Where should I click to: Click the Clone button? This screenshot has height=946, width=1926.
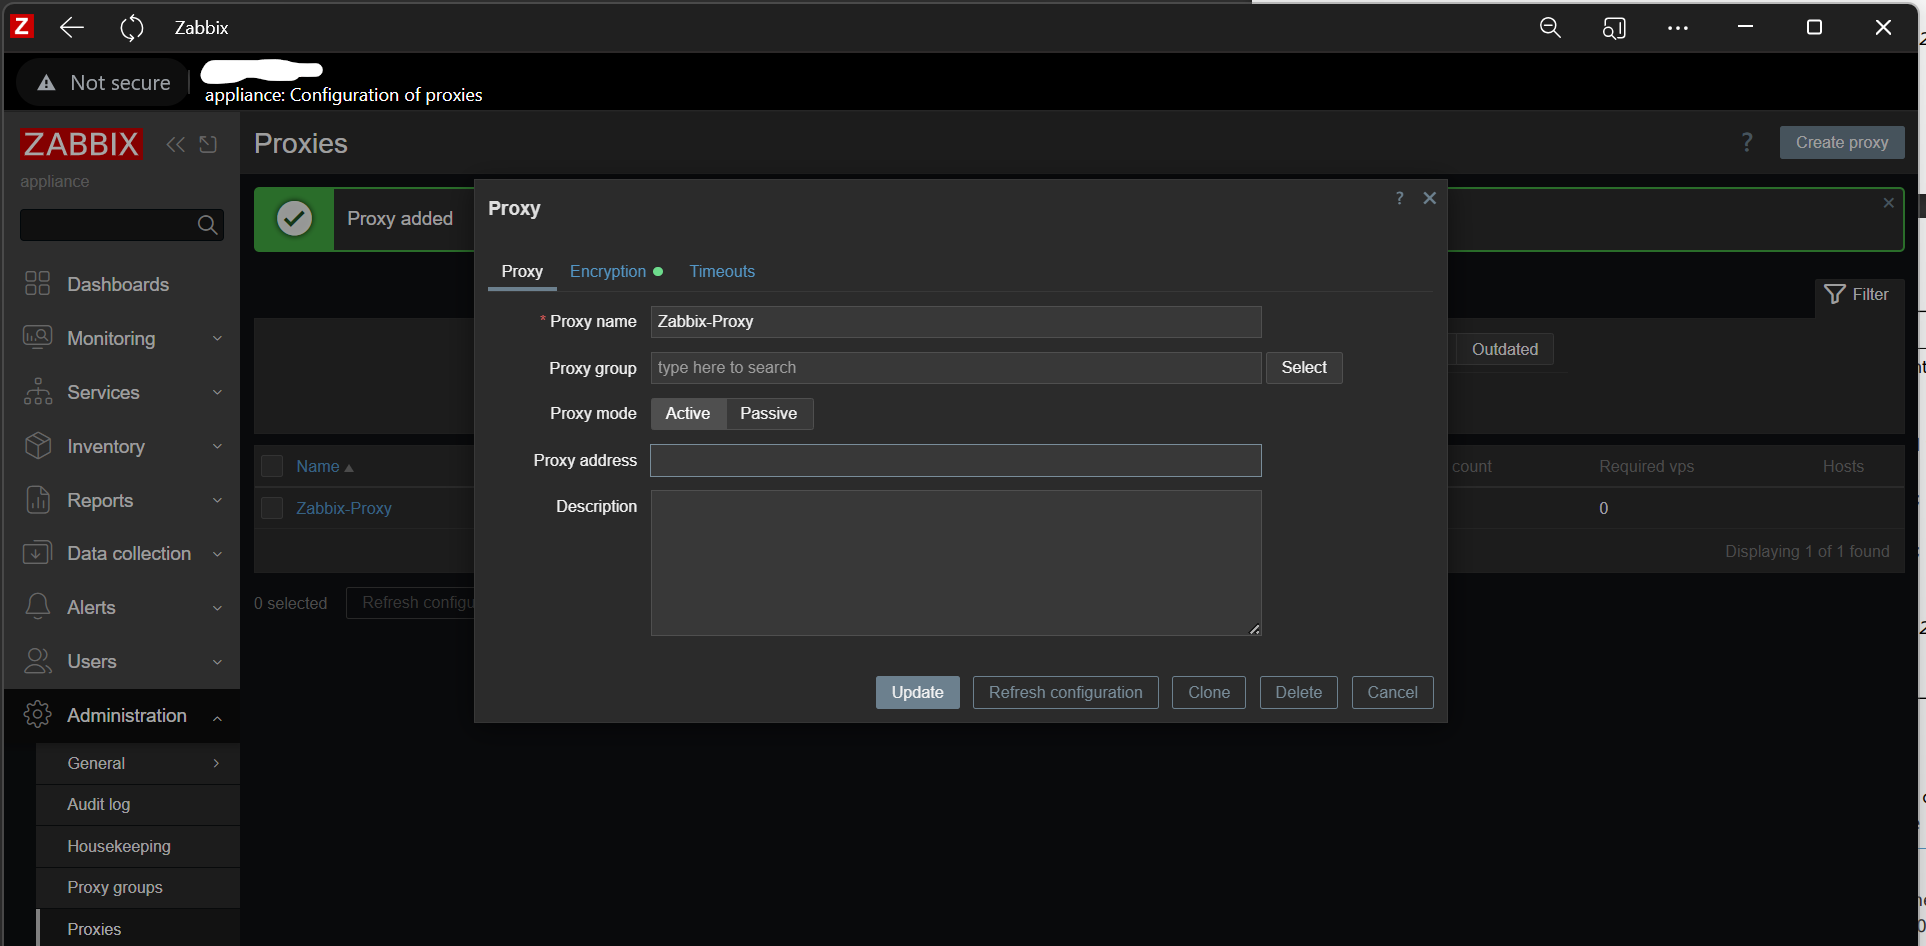tap(1209, 693)
